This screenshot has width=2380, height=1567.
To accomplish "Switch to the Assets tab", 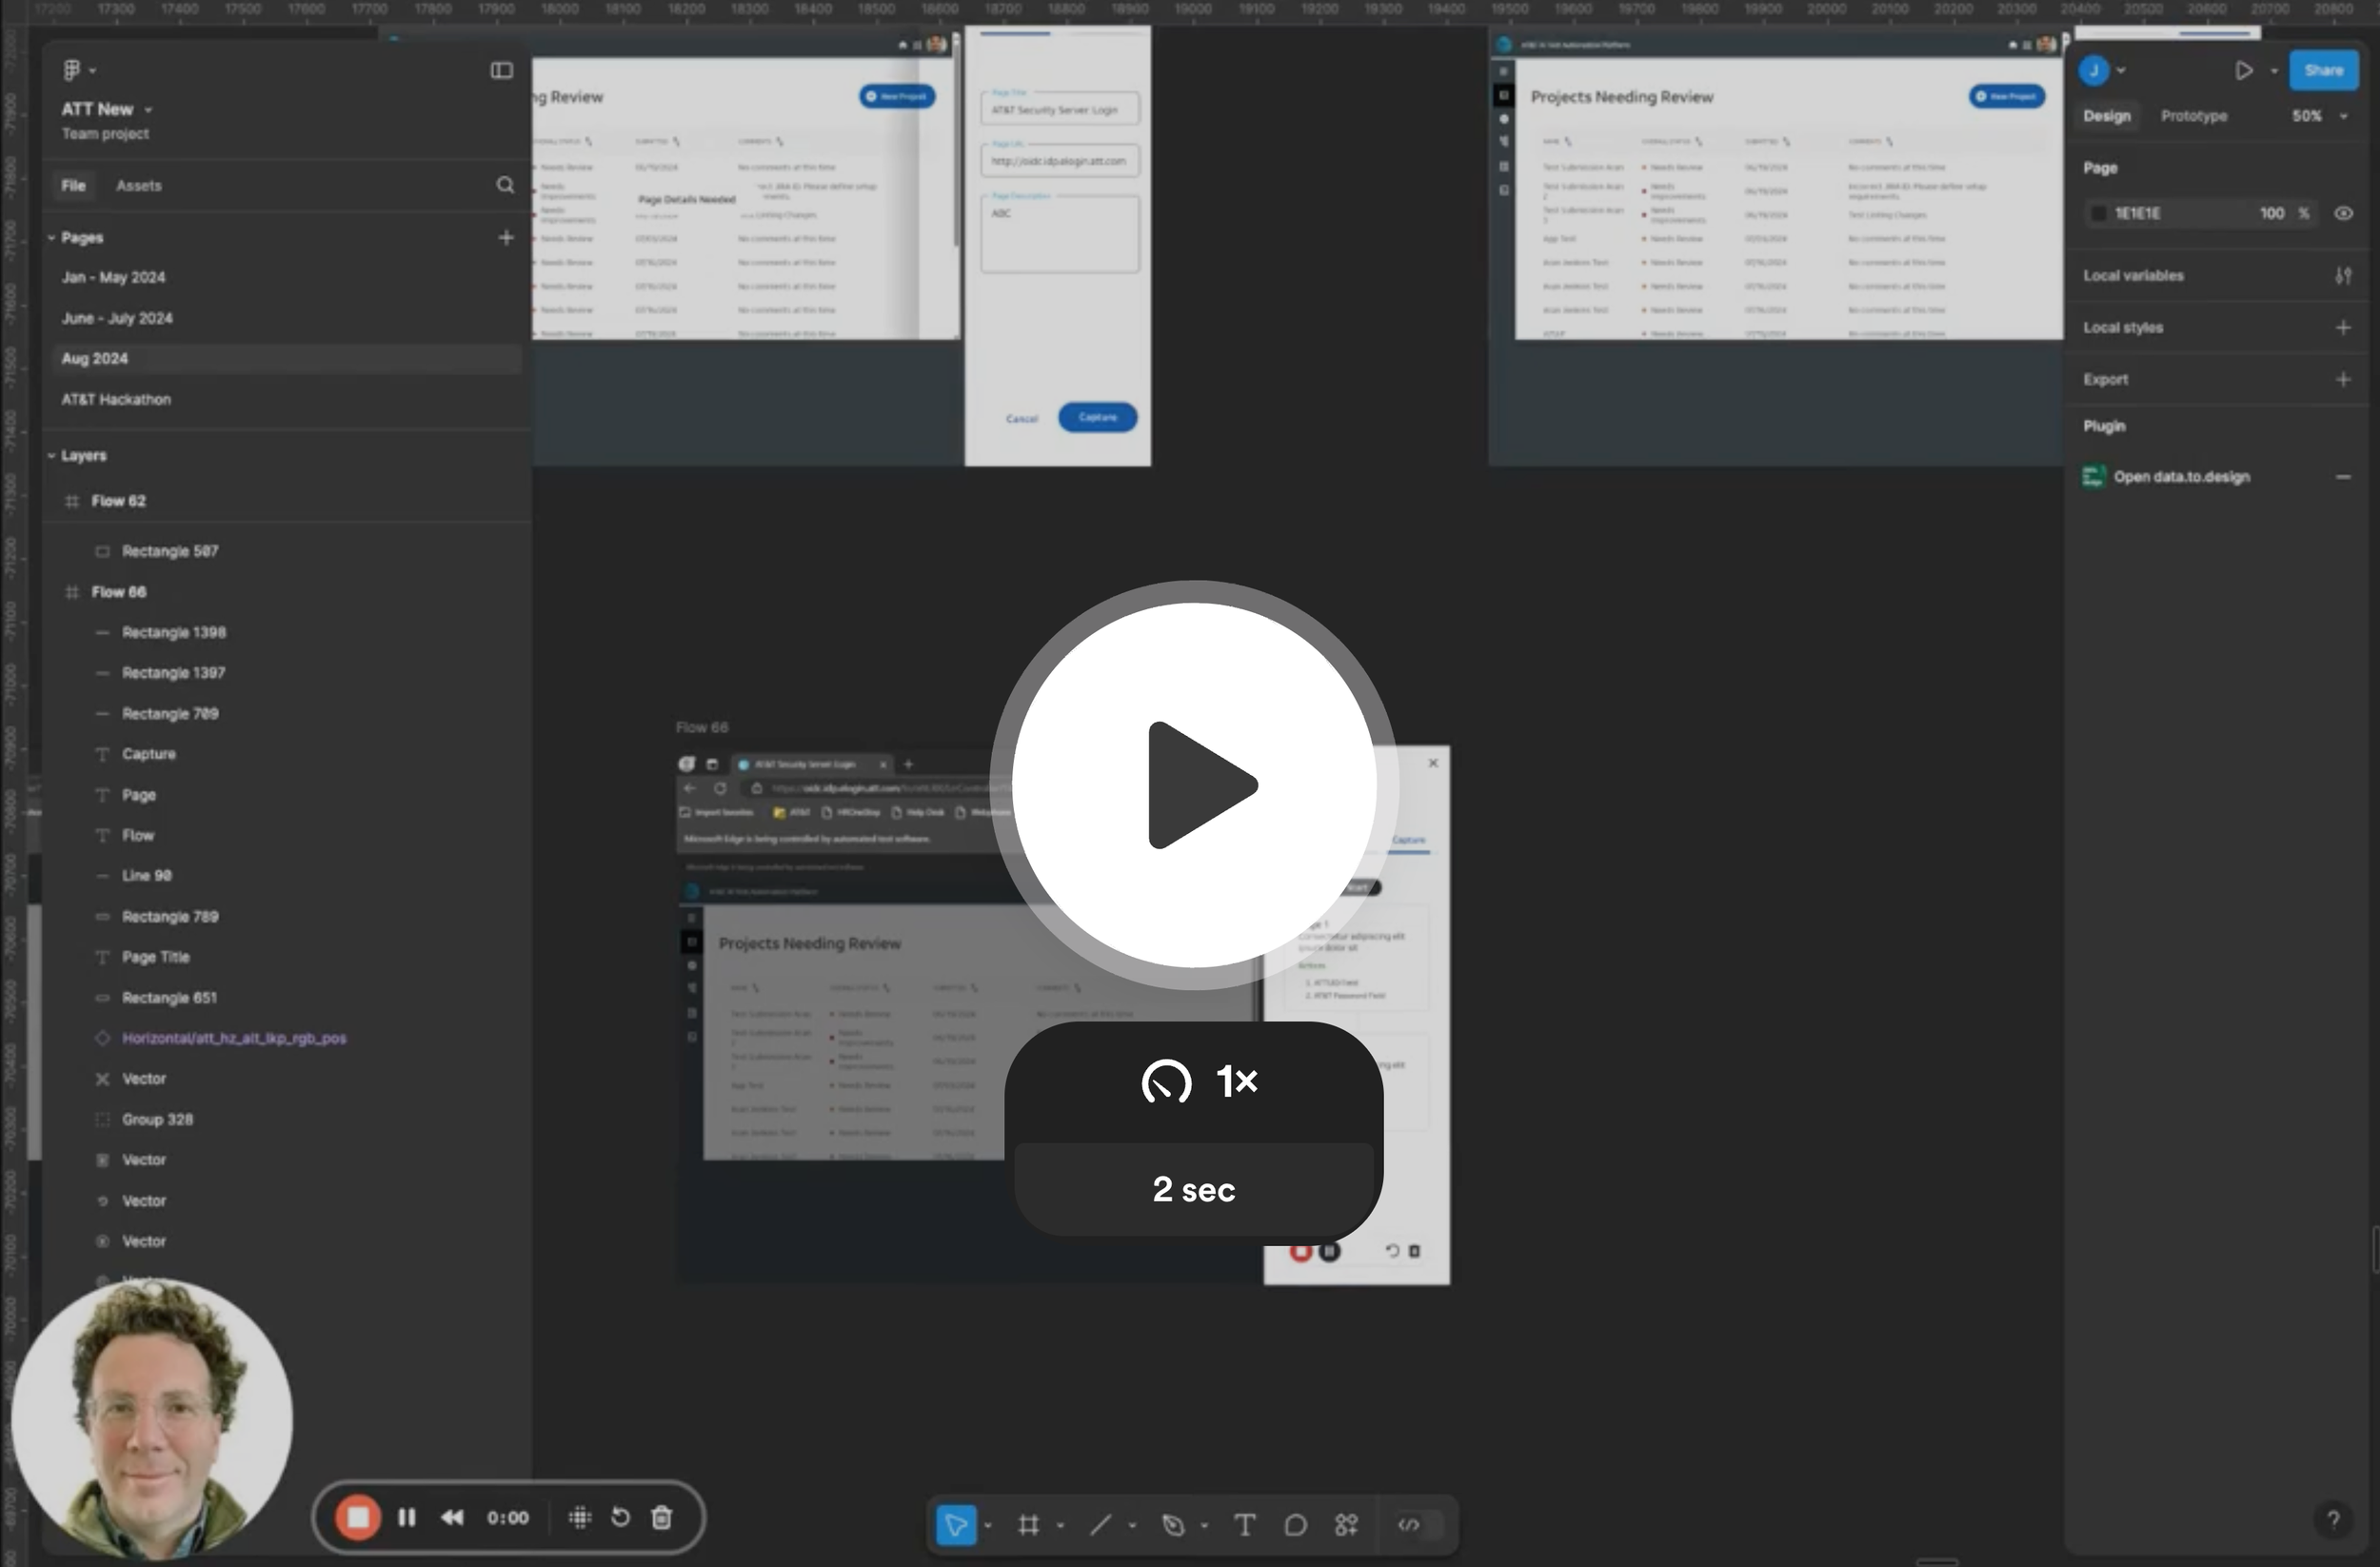I will tap(138, 185).
